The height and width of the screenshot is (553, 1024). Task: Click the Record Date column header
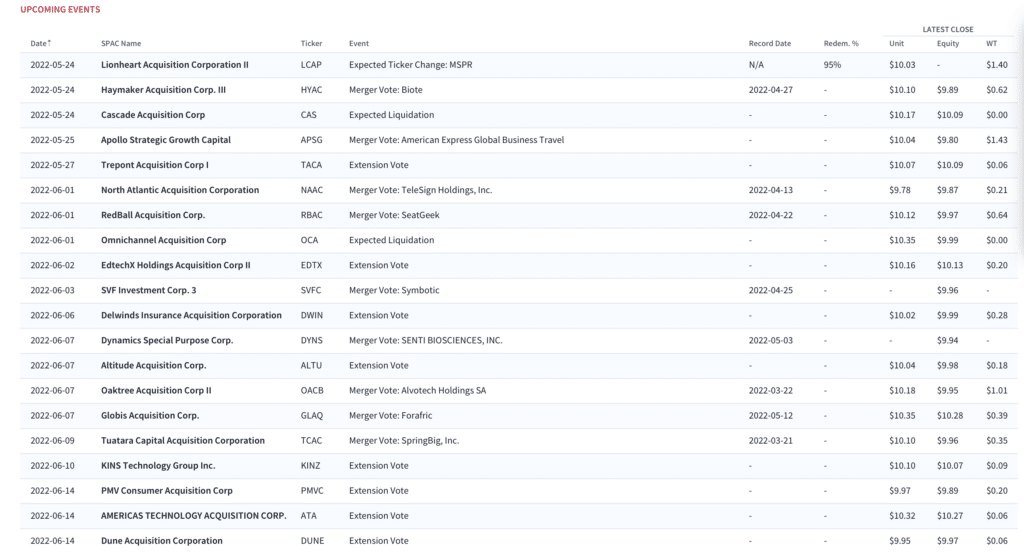[x=769, y=43]
